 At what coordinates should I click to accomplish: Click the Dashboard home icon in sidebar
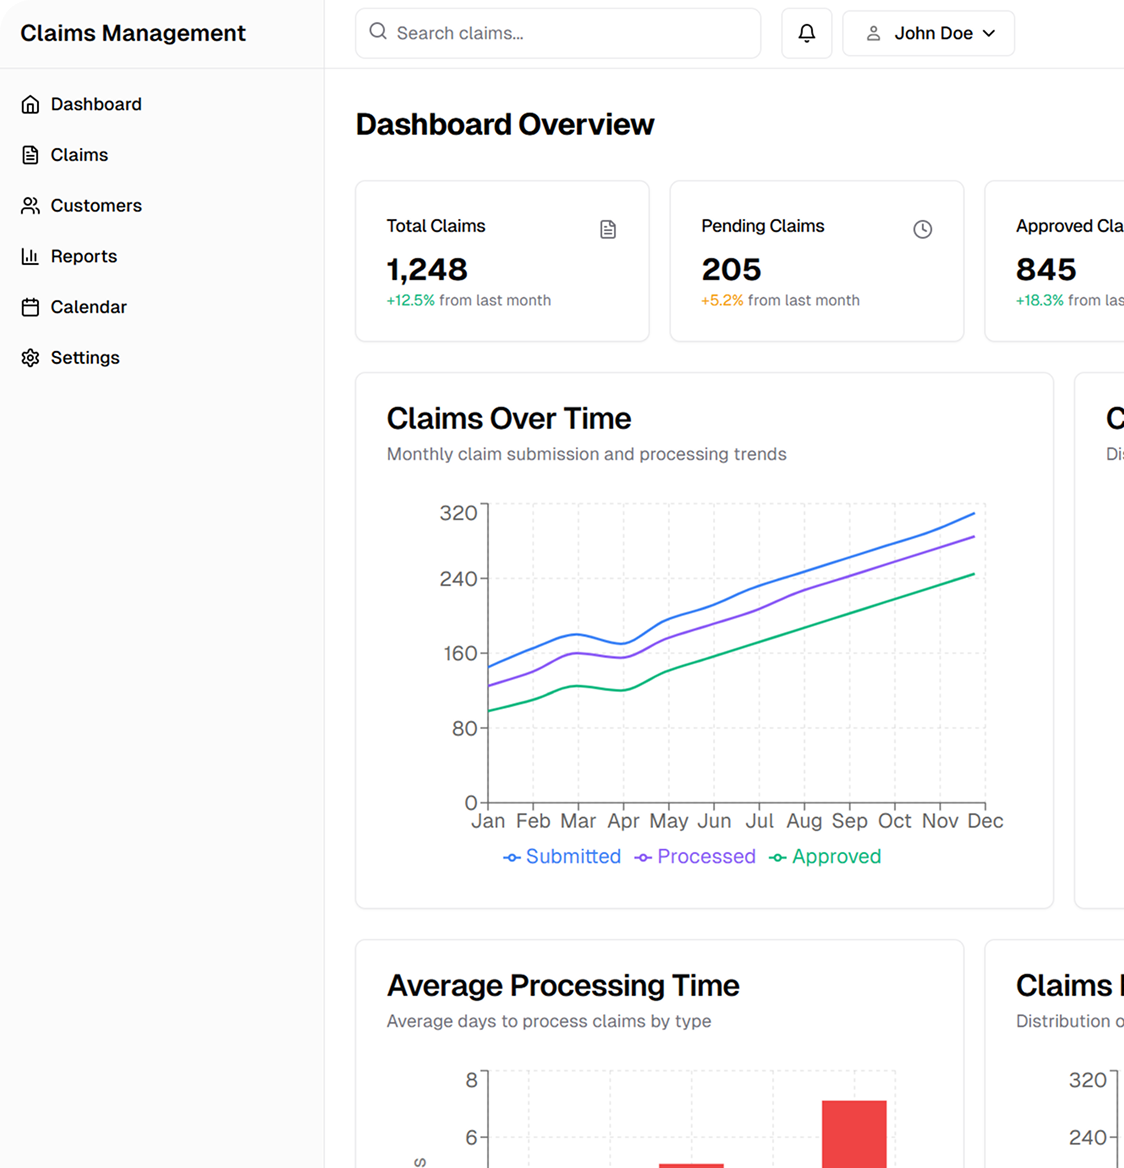click(31, 104)
